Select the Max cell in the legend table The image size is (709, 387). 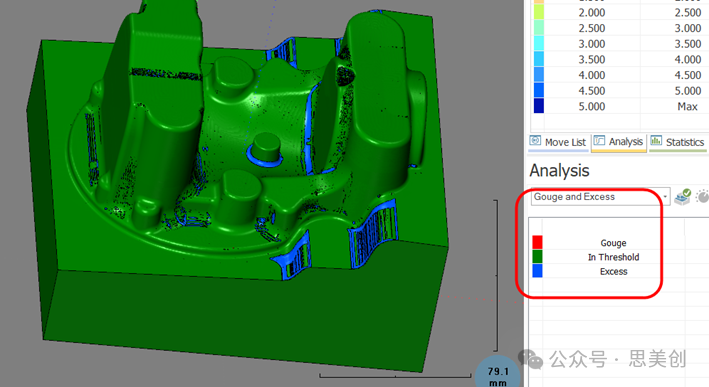coord(687,107)
